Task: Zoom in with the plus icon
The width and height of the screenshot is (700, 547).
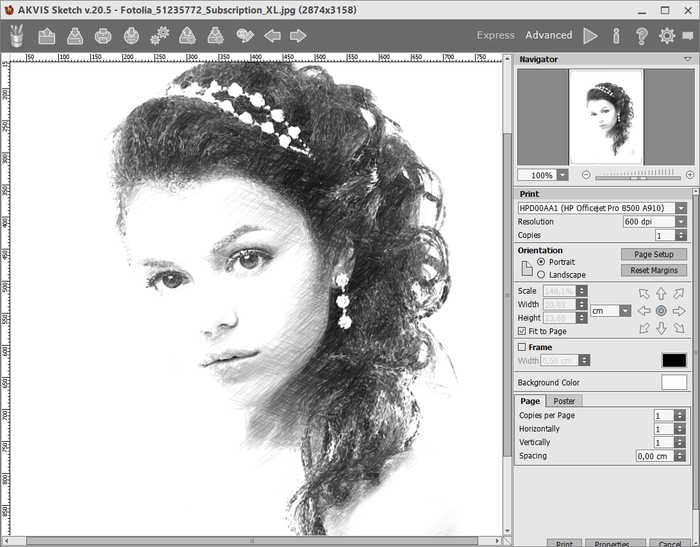Action: tap(690, 175)
